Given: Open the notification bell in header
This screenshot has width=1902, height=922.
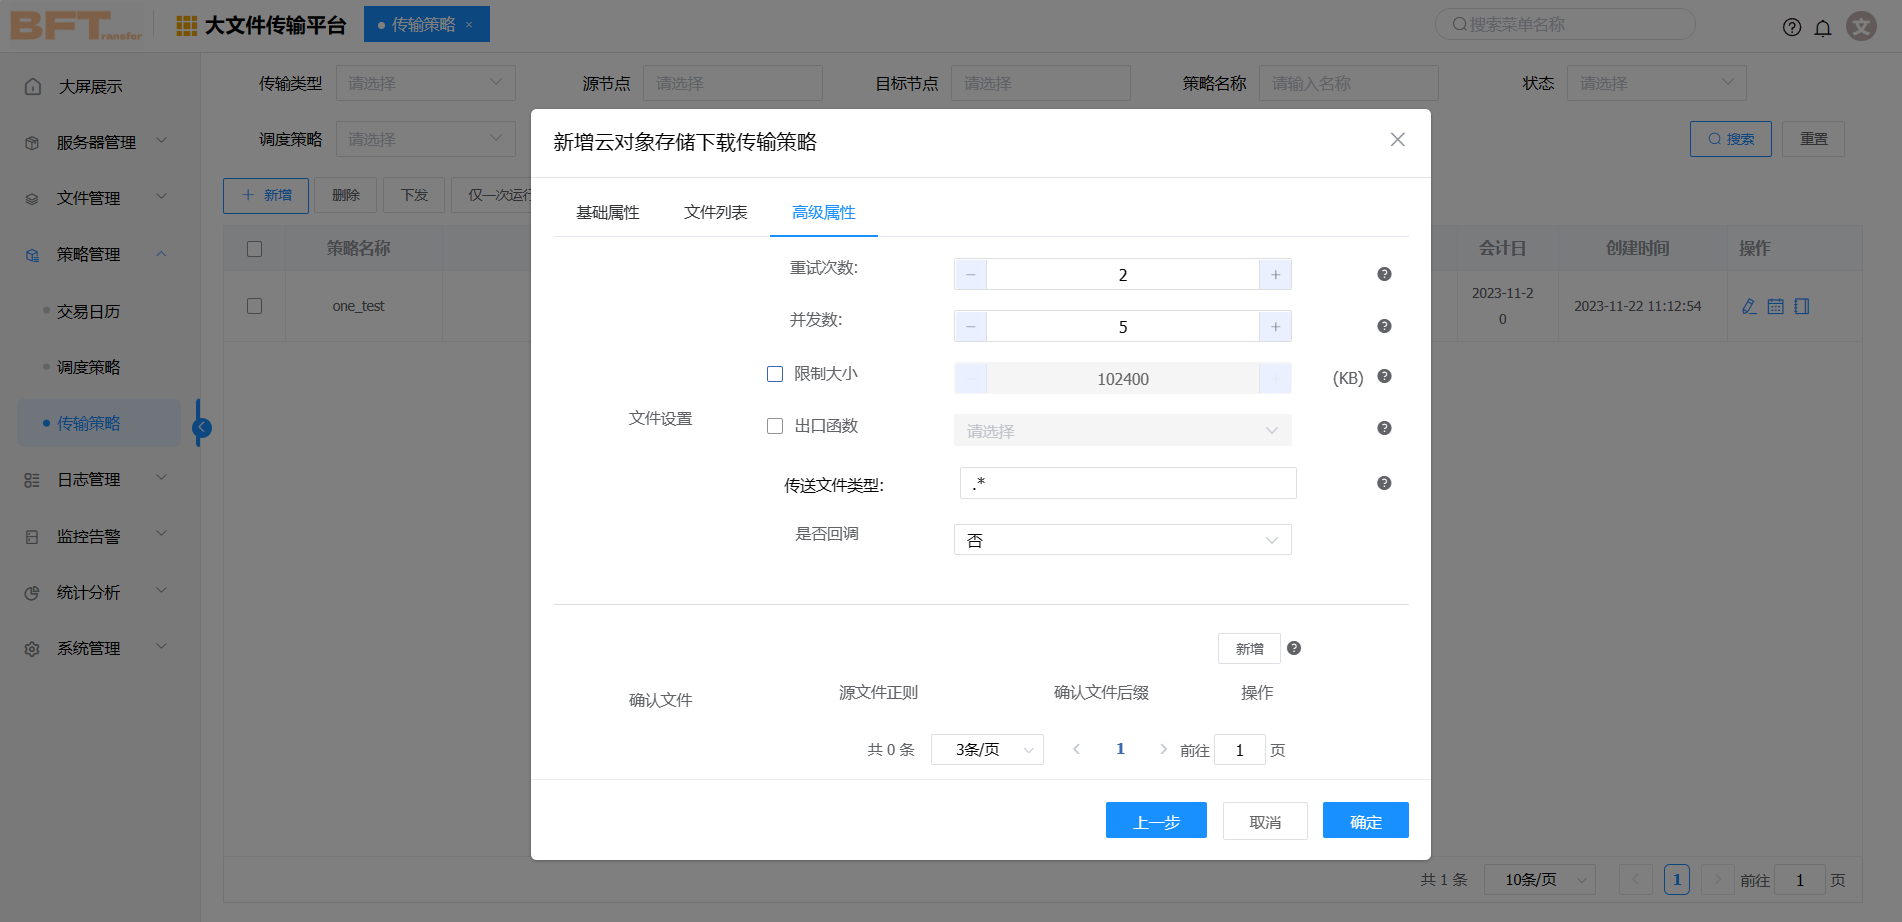Looking at the screenshot, I should 1823,27.
